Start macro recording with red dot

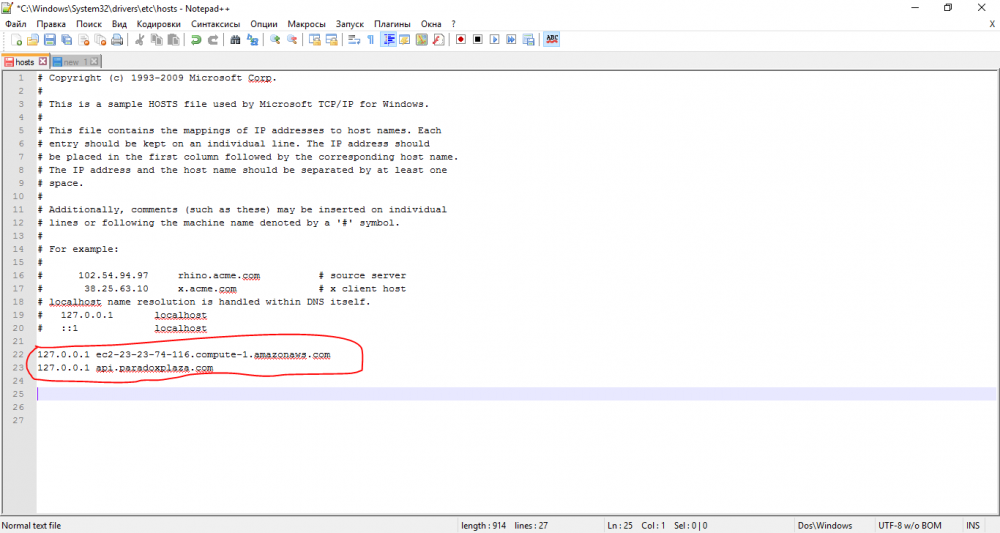[x=460, y=40]
